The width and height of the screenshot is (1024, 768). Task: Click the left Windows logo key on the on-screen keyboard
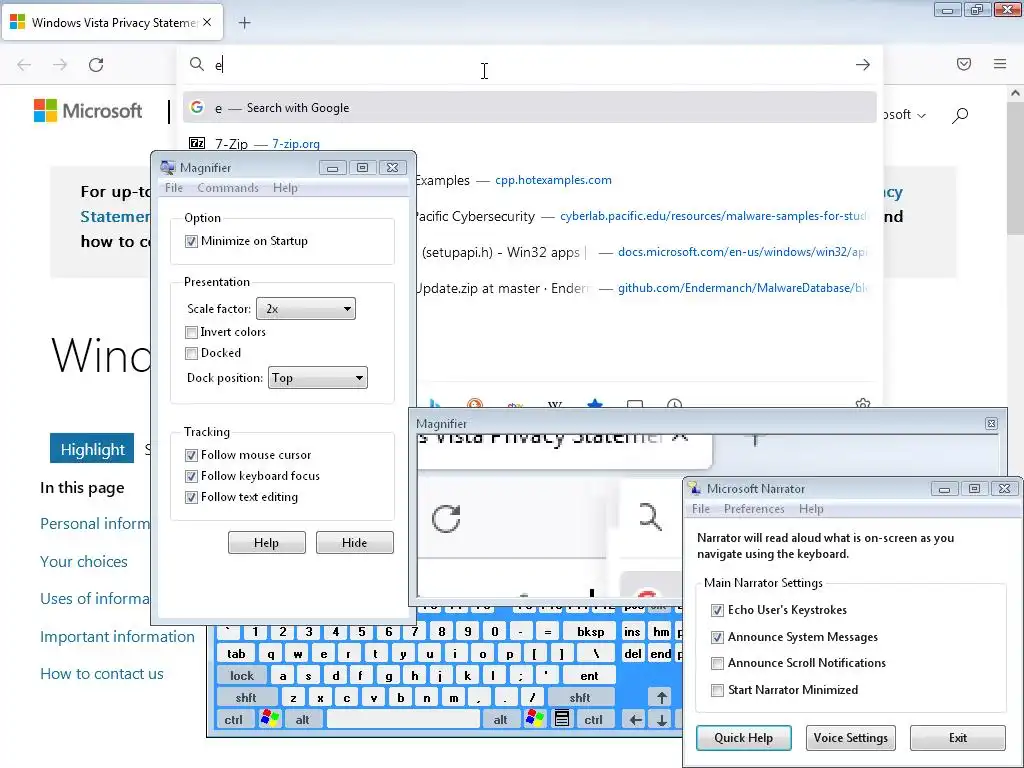pyautogui.click(x=269, y=719)
